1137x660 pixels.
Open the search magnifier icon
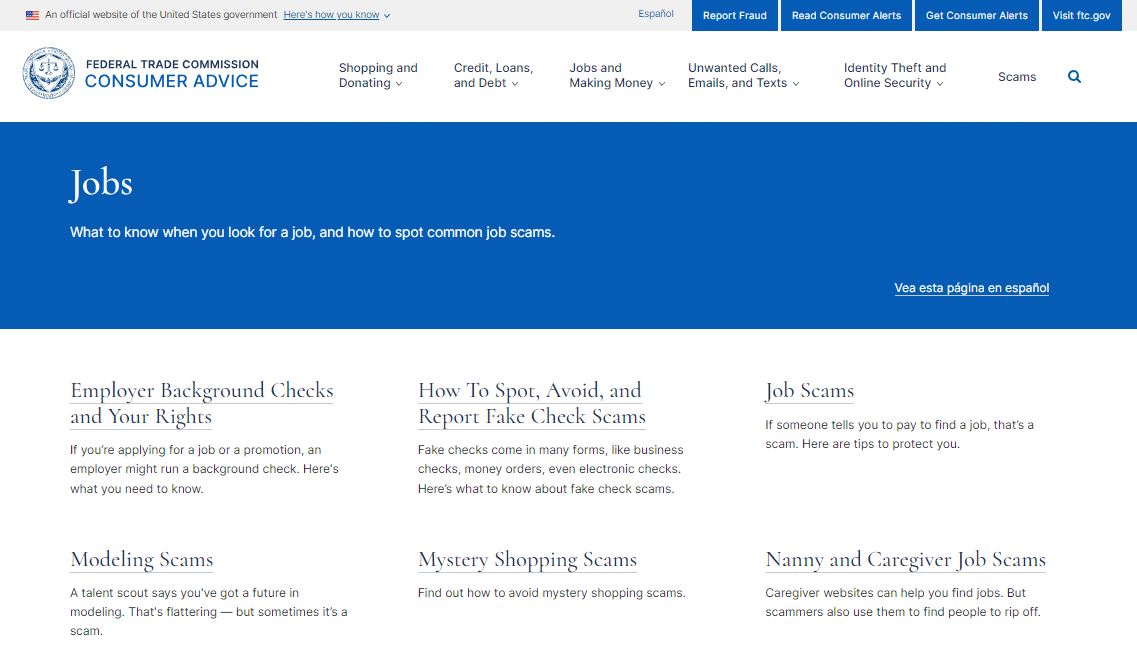click(1074, 76)
